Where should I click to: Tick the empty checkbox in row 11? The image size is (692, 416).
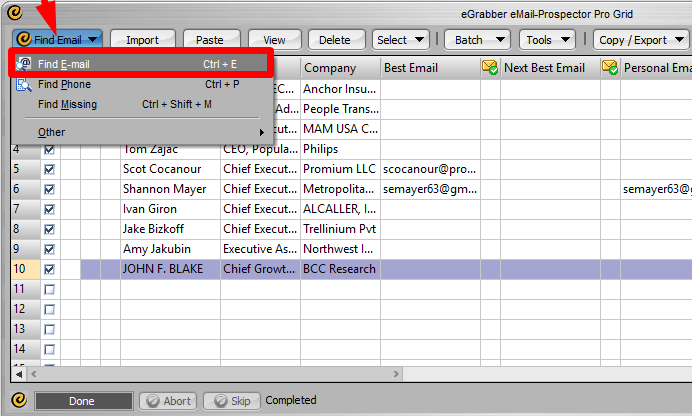tap(49, 290)
